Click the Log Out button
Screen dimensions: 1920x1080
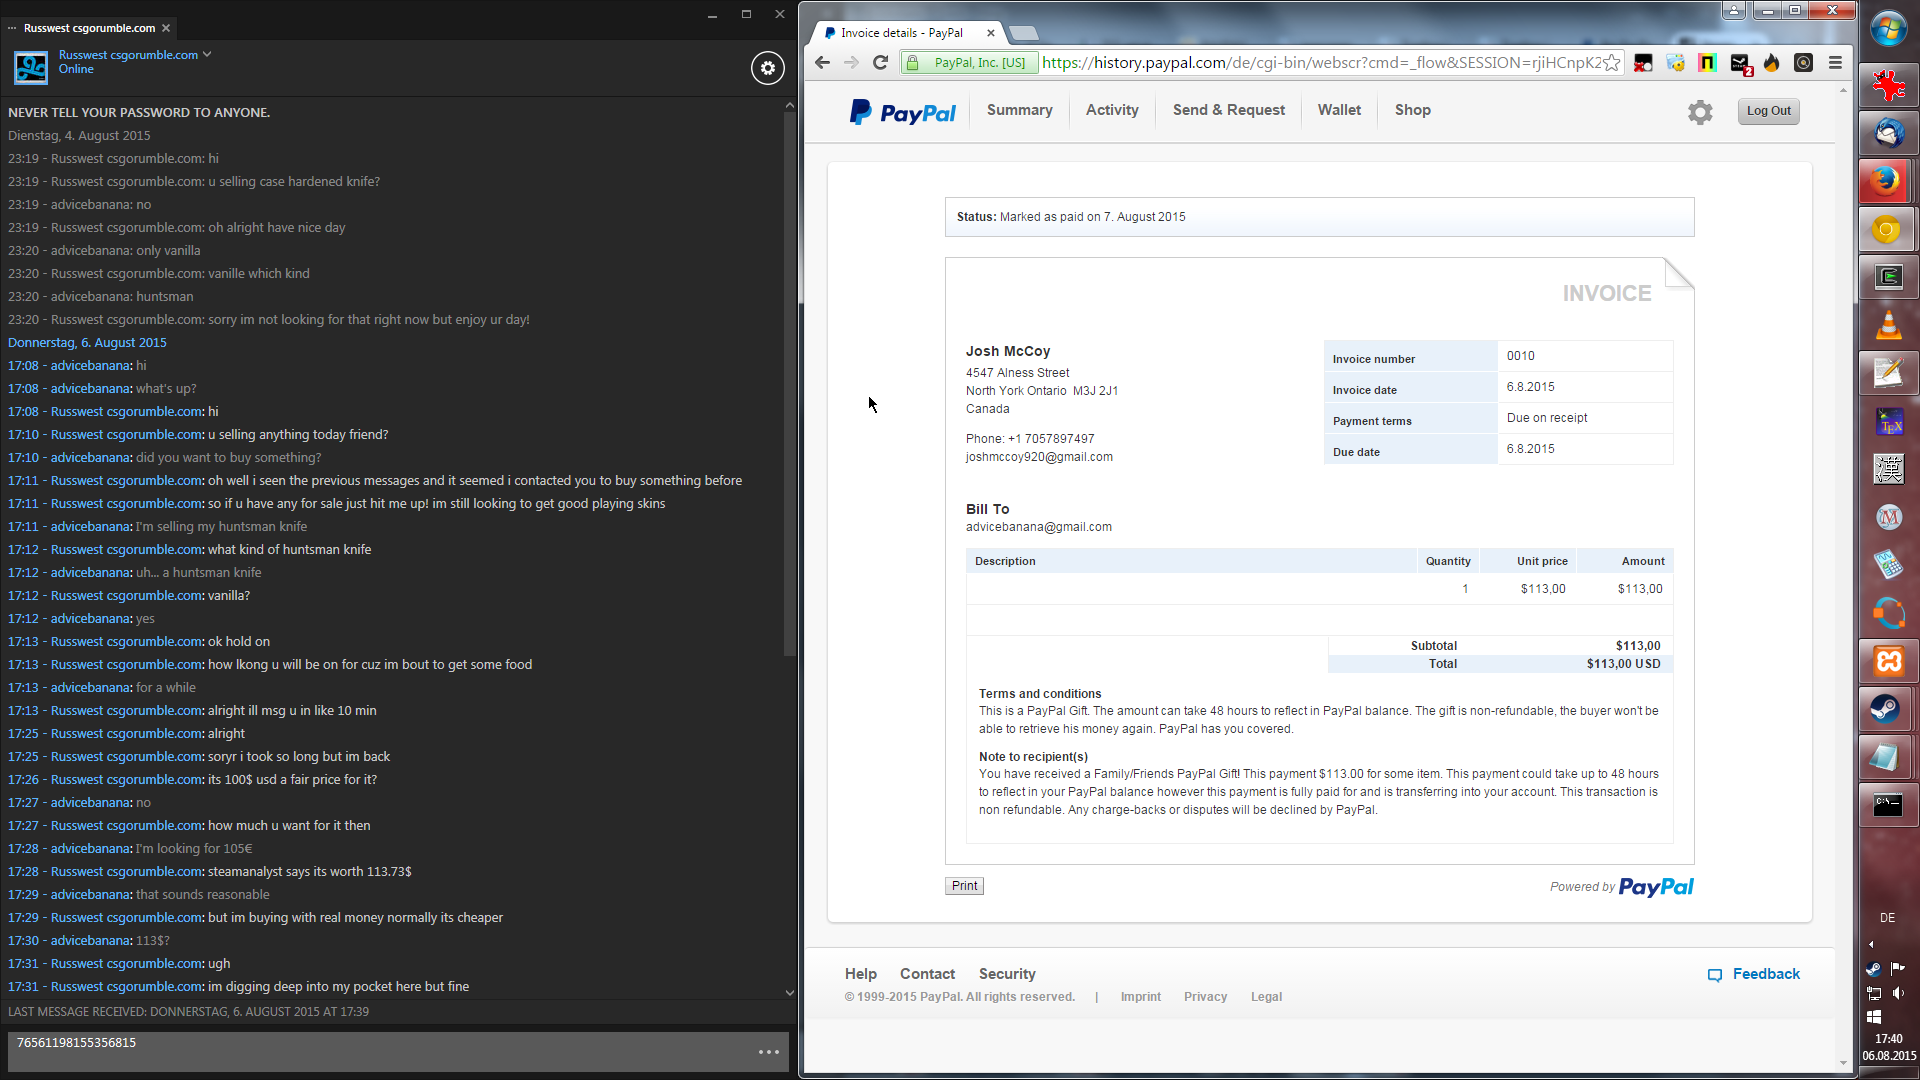tap(1768, 111)
